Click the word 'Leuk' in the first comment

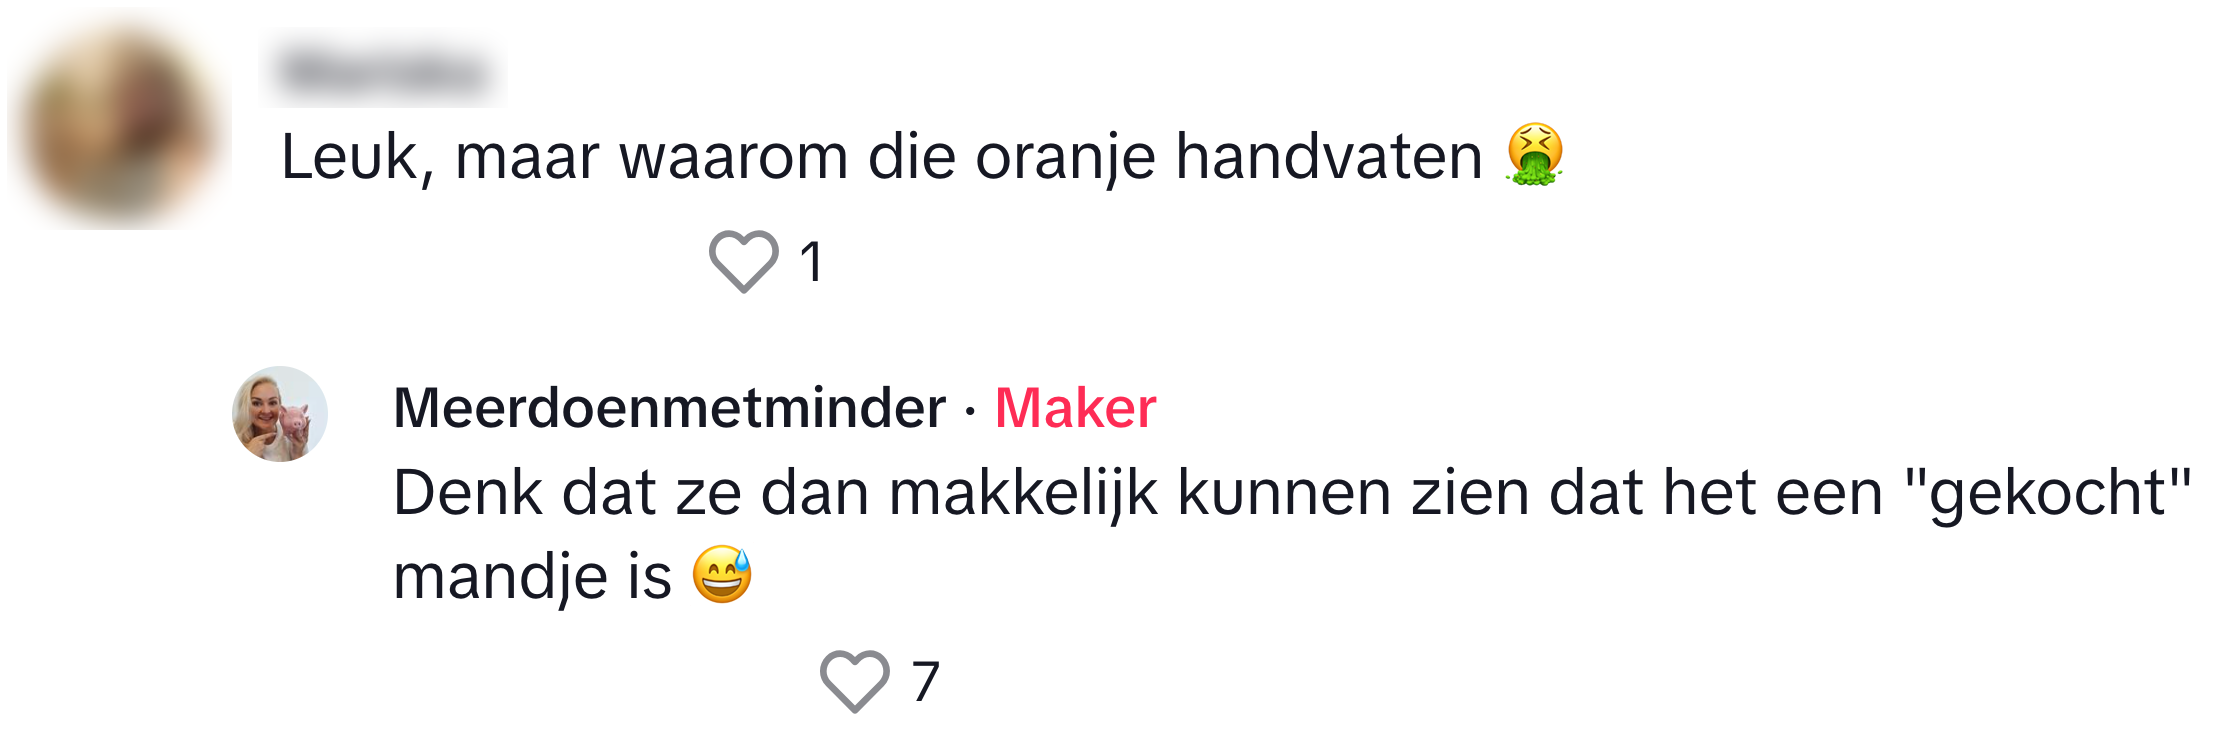[x=349, y=157]
